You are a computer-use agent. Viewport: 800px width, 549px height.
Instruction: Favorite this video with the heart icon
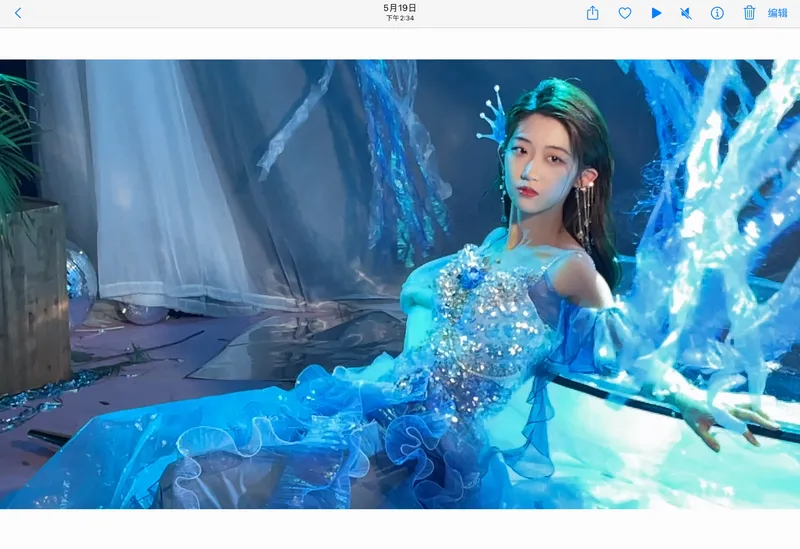[624, 13]
